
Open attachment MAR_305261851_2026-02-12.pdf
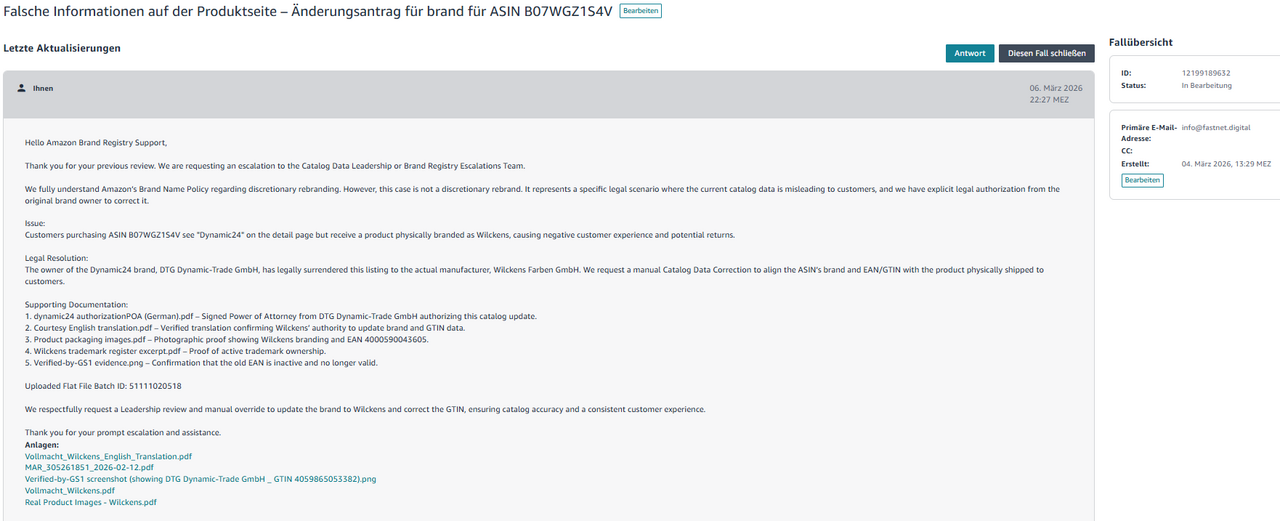coord(89,467)
